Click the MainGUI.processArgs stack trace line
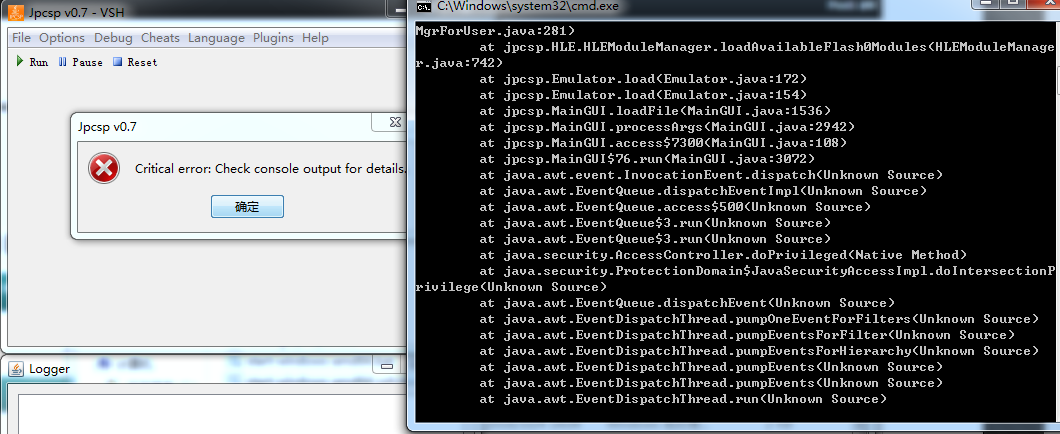Screen dimensions: 1060x434 [x=667, y=127]
